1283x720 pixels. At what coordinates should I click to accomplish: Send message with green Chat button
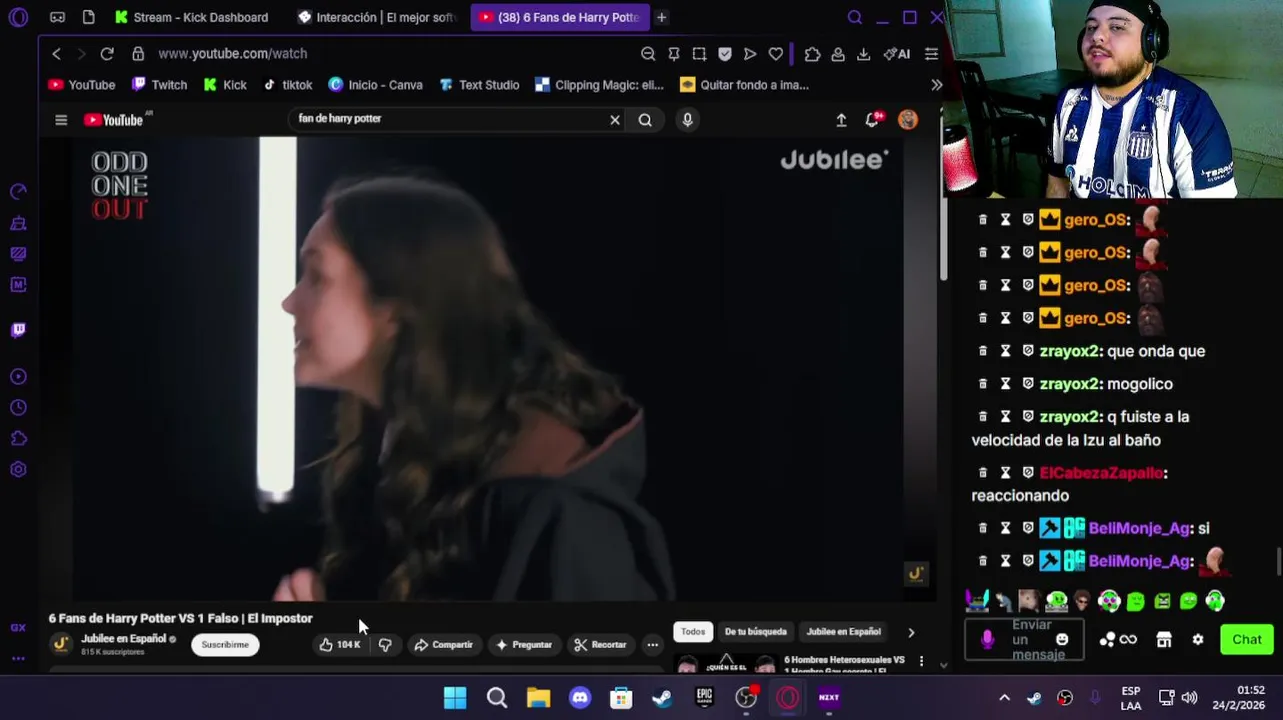click(1246, 640)
